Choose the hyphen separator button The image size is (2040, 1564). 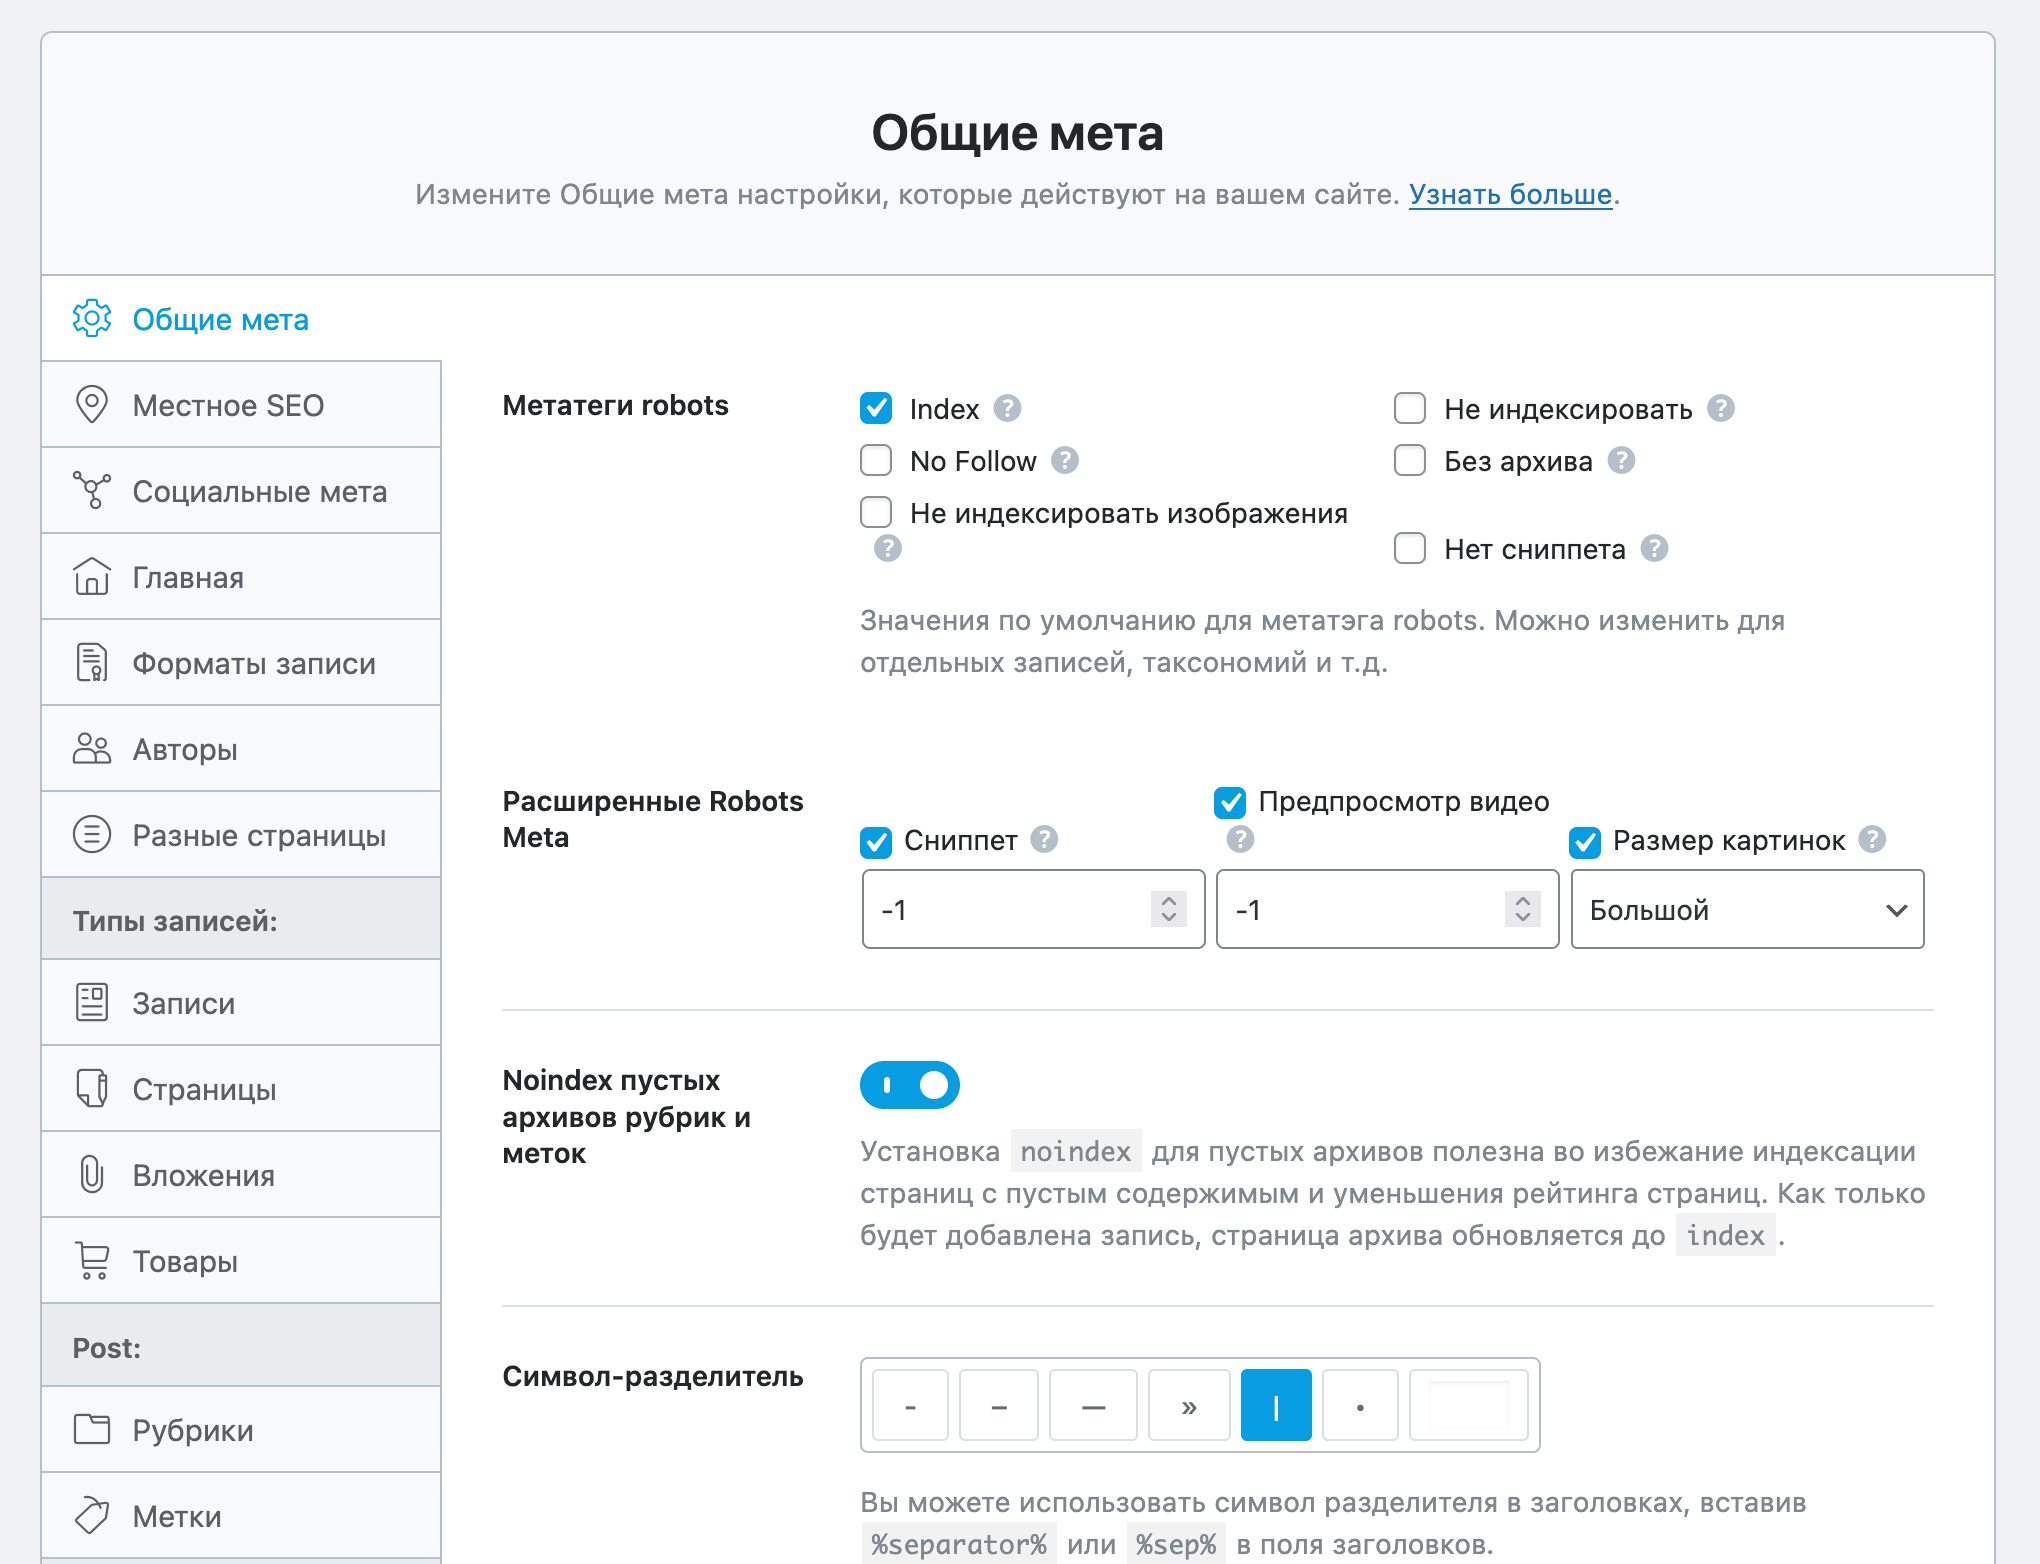click(910, 1405)
